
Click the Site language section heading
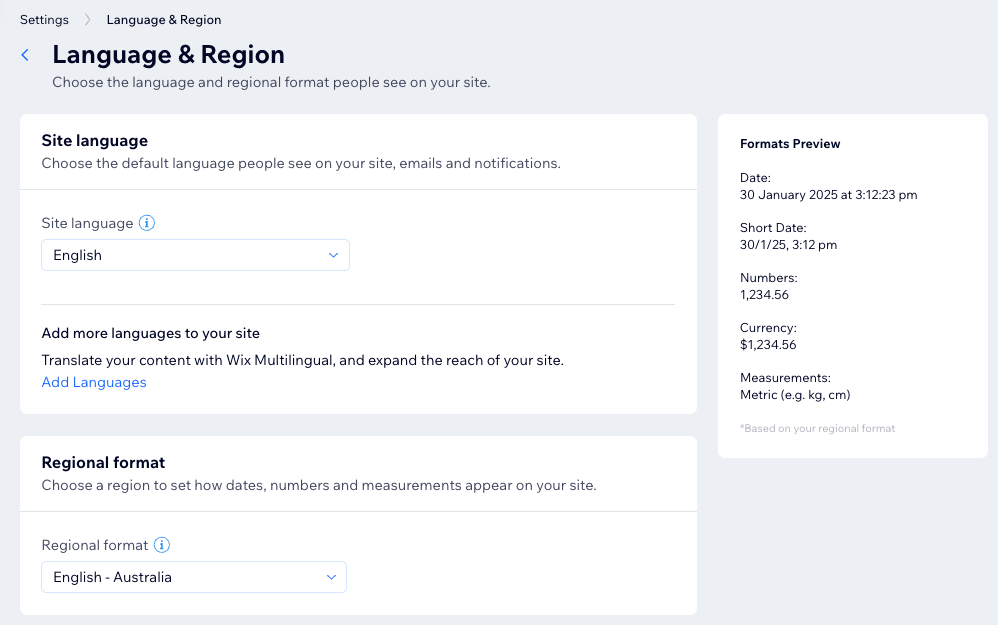[95, 141]
